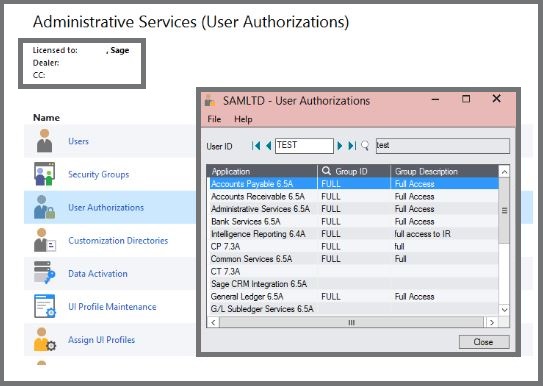
Task: Open the Customization Directories icon
Action: pos(44,240)
